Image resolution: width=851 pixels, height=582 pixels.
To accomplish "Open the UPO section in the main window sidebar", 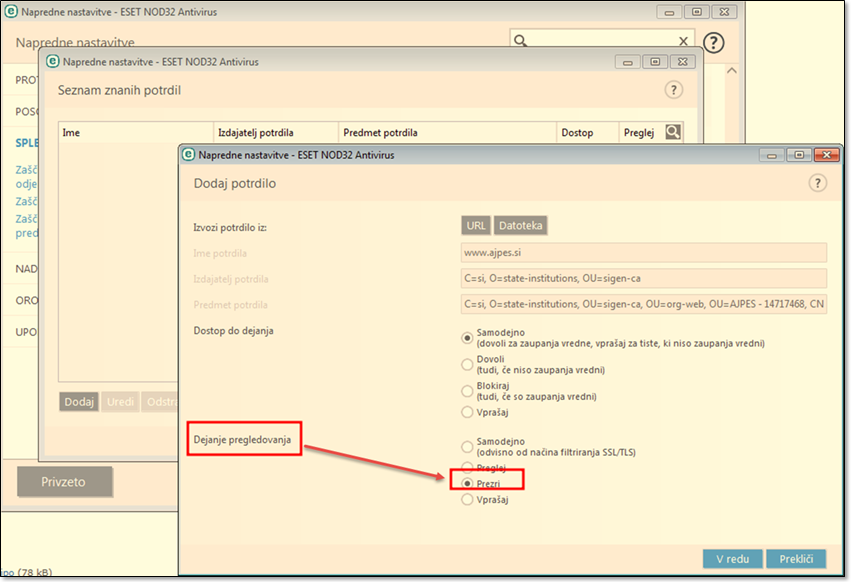I will coord(27,332).
